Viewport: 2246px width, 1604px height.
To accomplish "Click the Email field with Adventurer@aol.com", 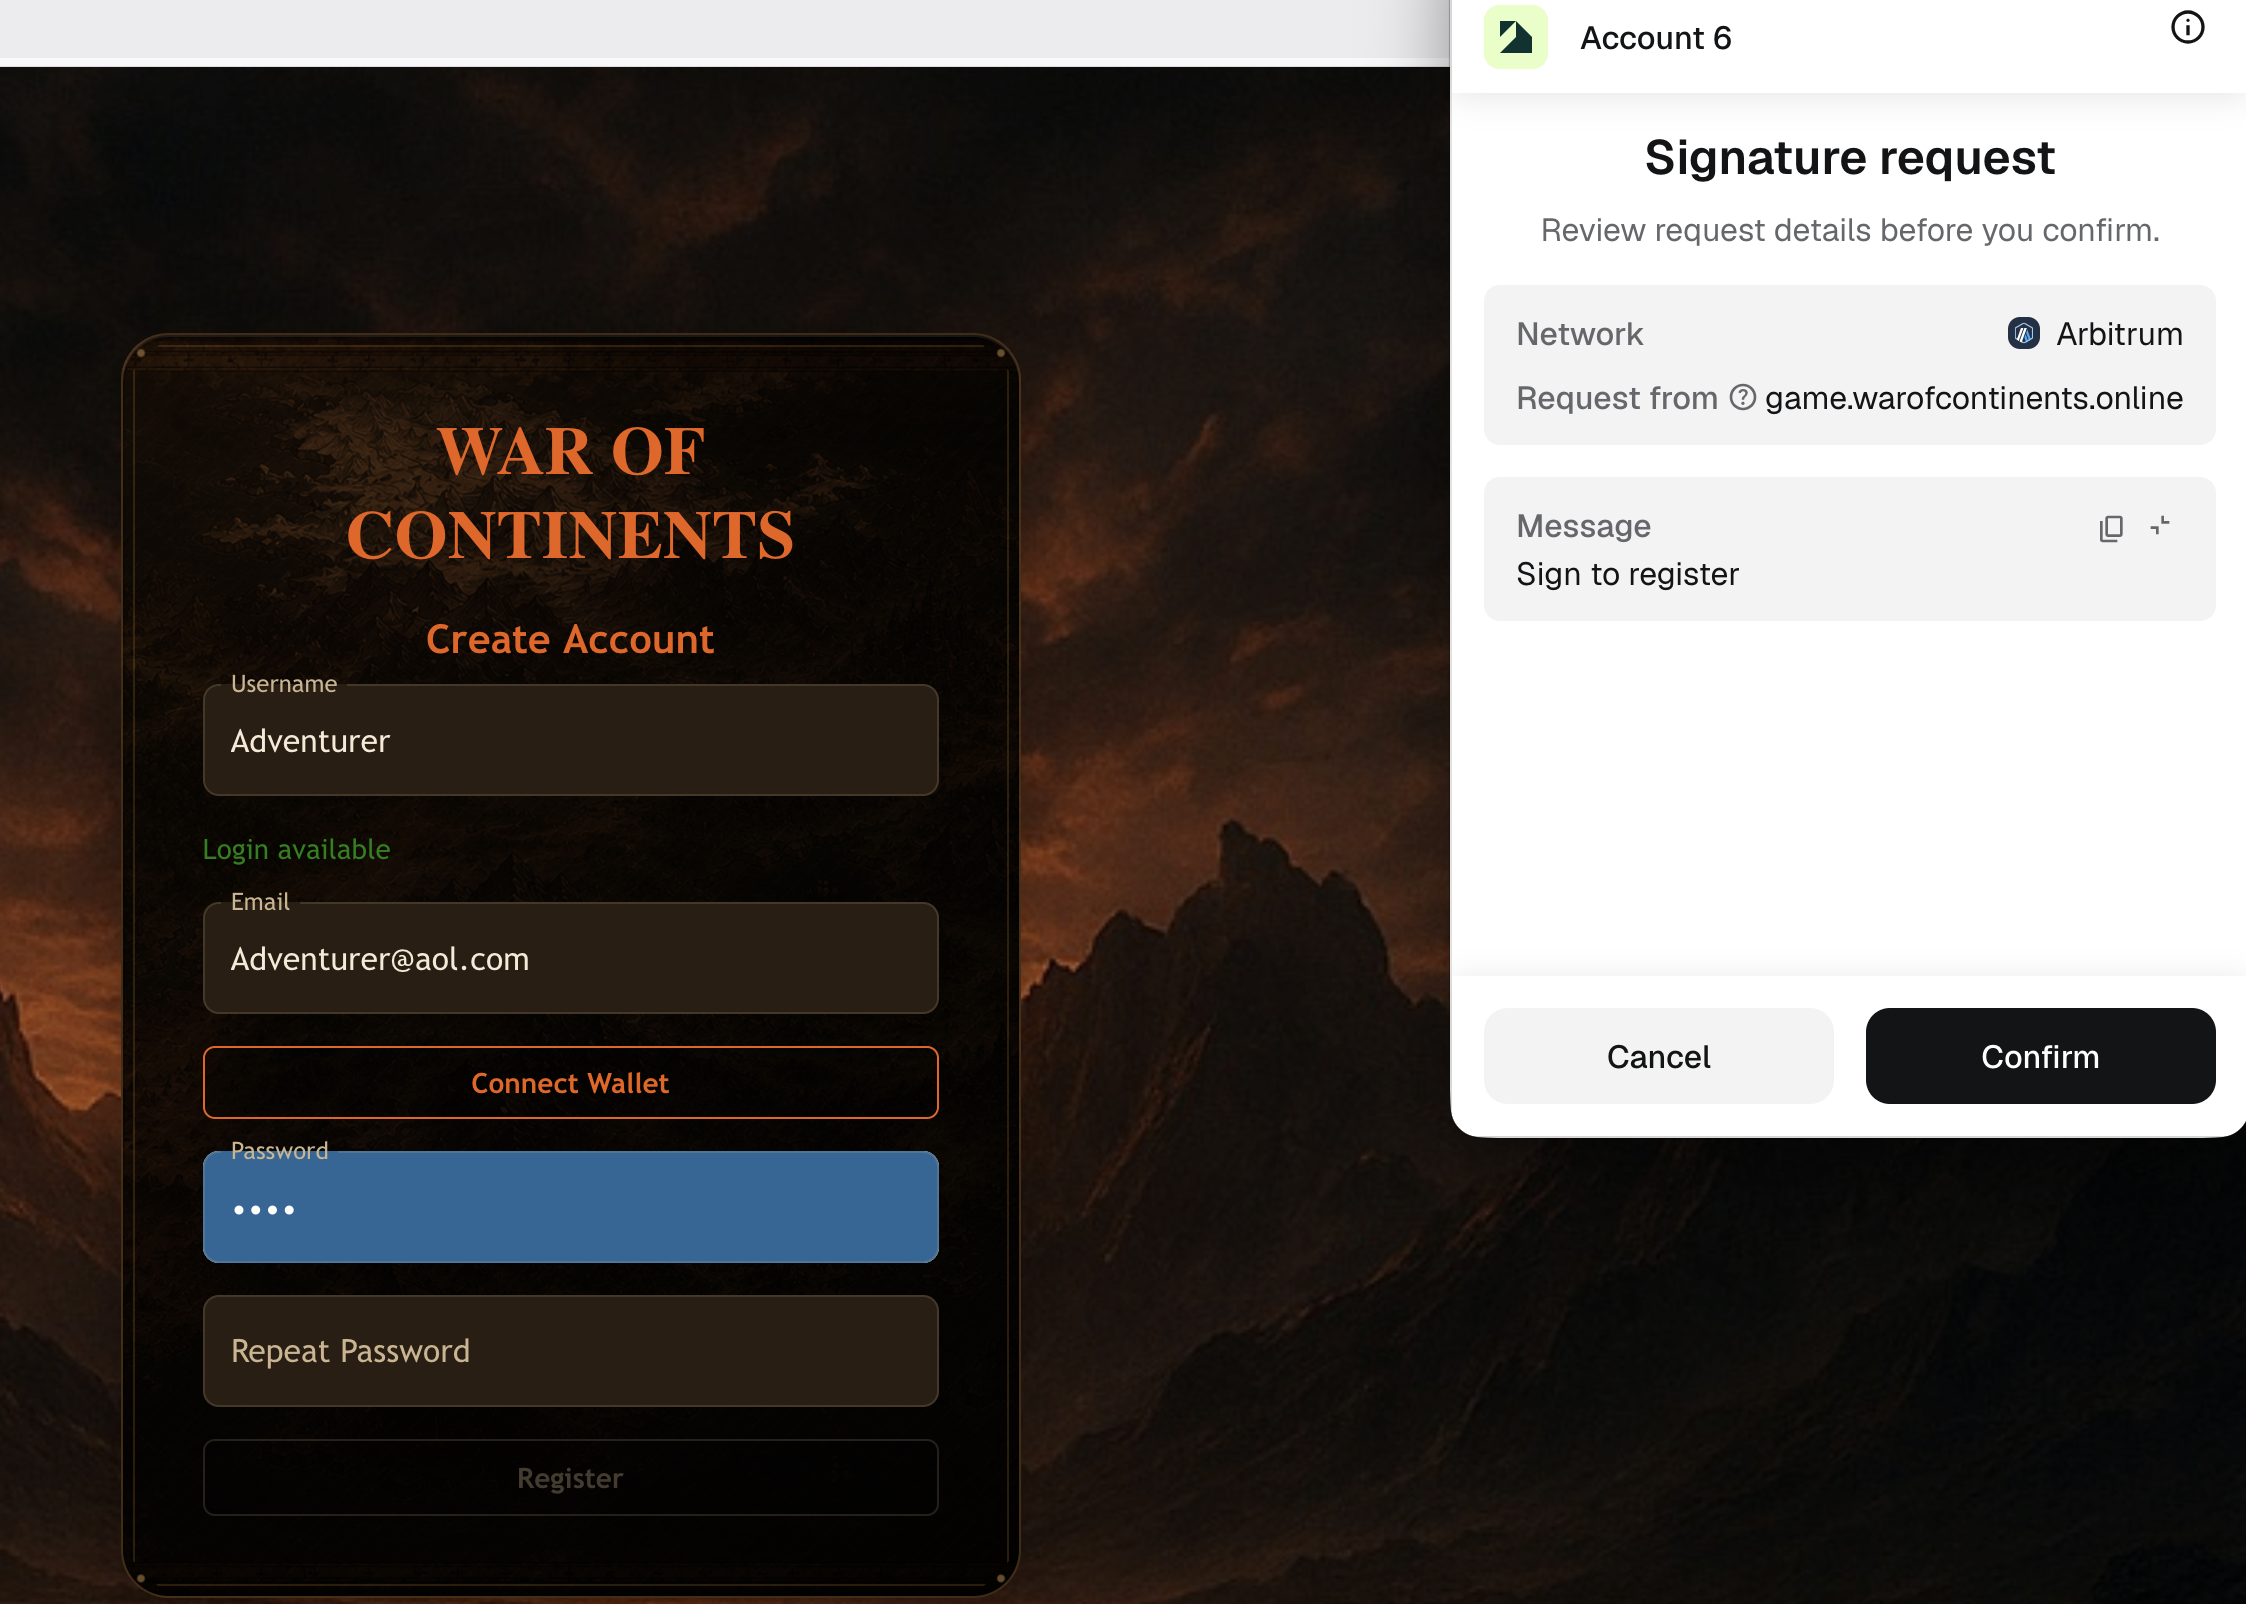I will [x=570, y=958].
